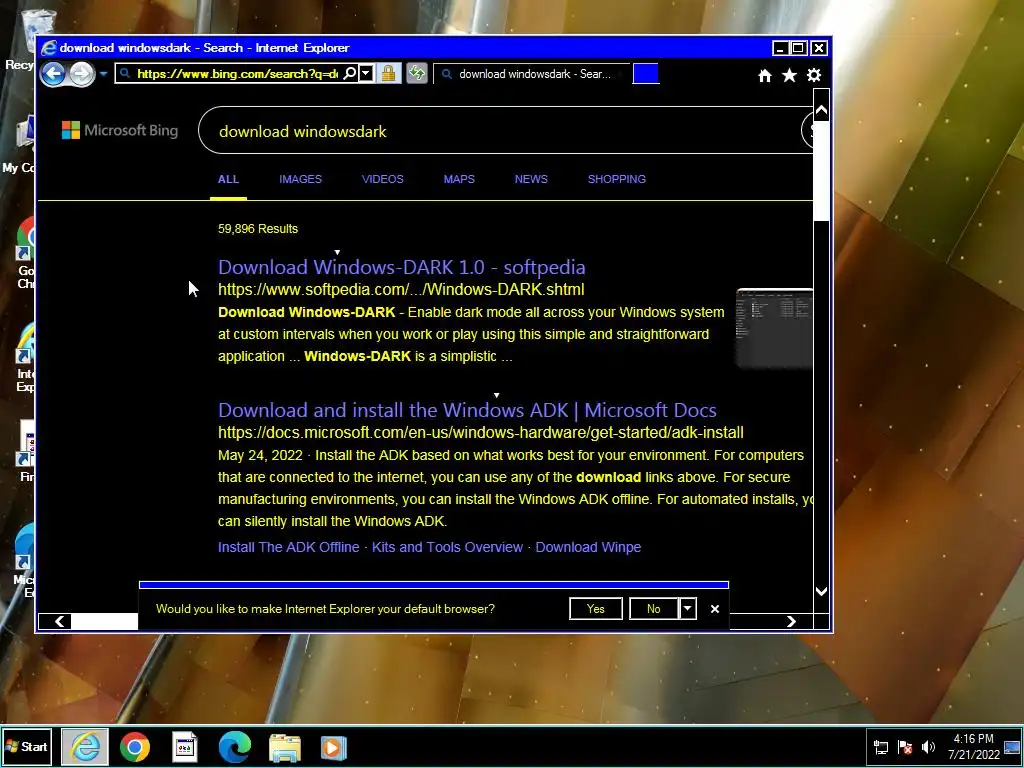Screen dimensions: 1024x768
Task: Click the Show desktop button in tray corner
Action: (x=1013, y=747)
